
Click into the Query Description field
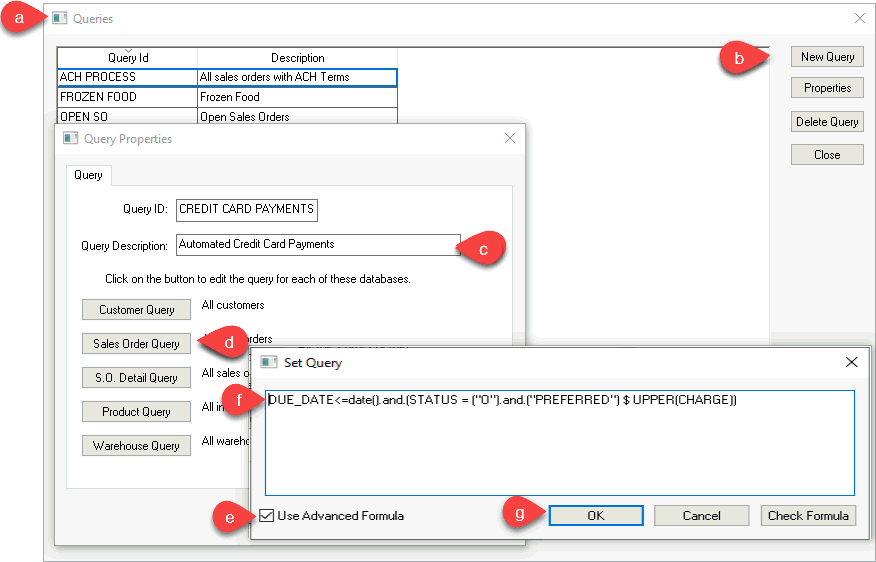(317, 244)
